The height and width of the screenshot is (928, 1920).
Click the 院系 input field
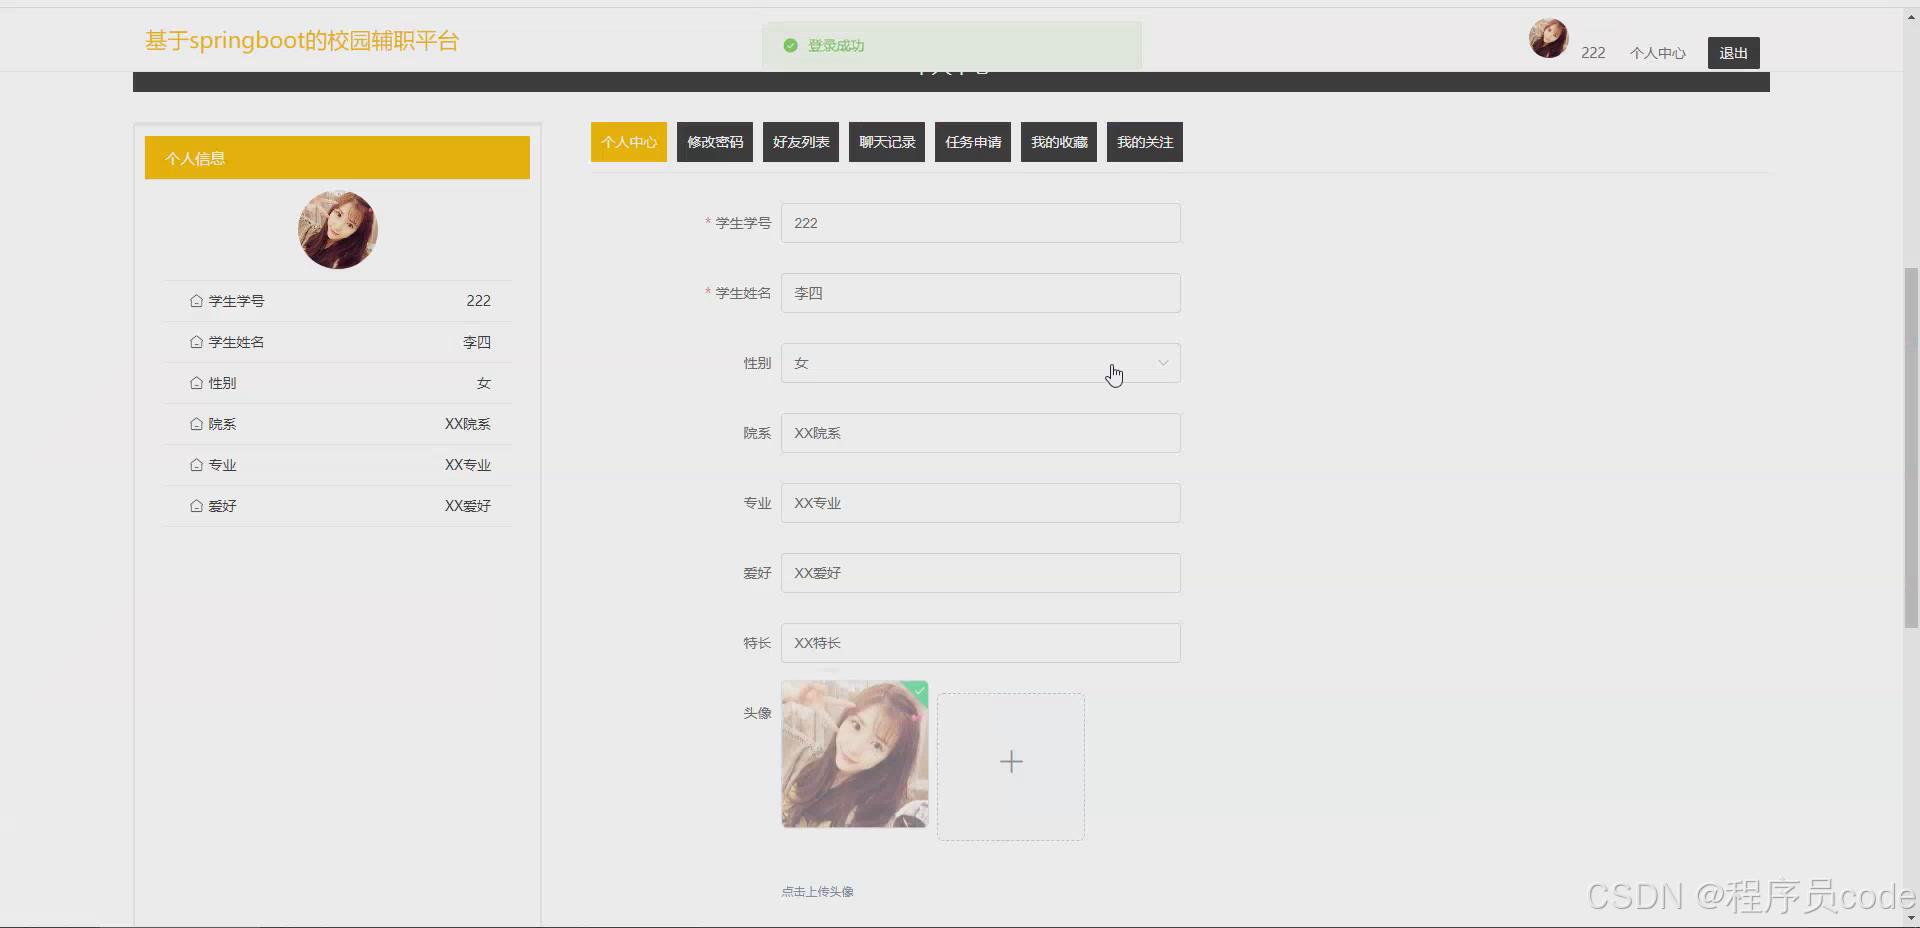pyautogui.click(x=981, y=433)
